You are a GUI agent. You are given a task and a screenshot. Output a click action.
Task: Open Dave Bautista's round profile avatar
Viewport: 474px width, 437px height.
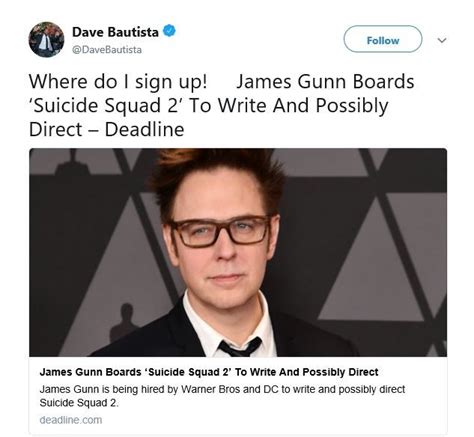tap(46, 39)
